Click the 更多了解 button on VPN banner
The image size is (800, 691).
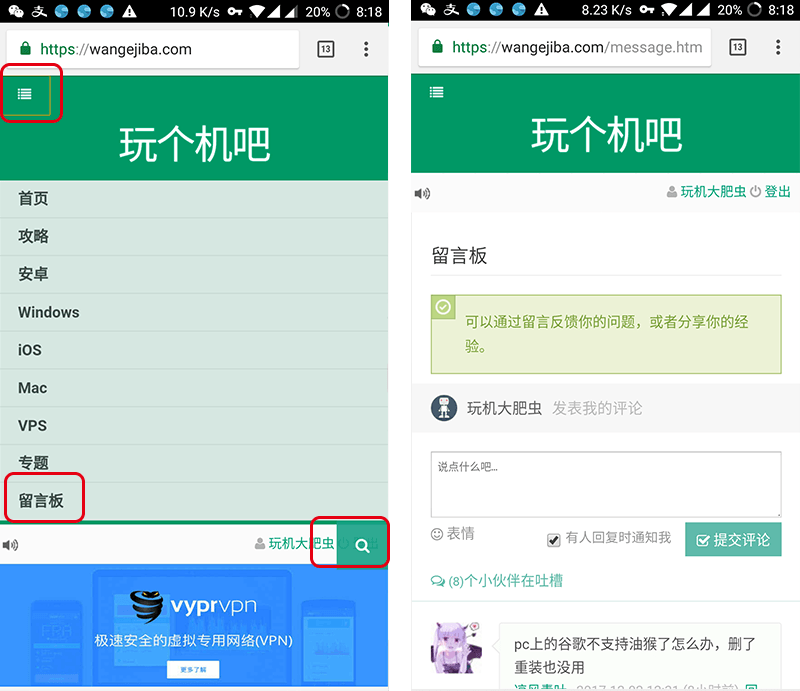click(x=193, y=668)
